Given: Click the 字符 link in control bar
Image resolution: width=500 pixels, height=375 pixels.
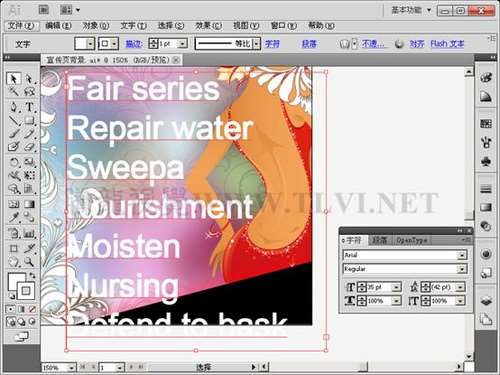Looking at the screenshot, I should (x=272, y=44).
